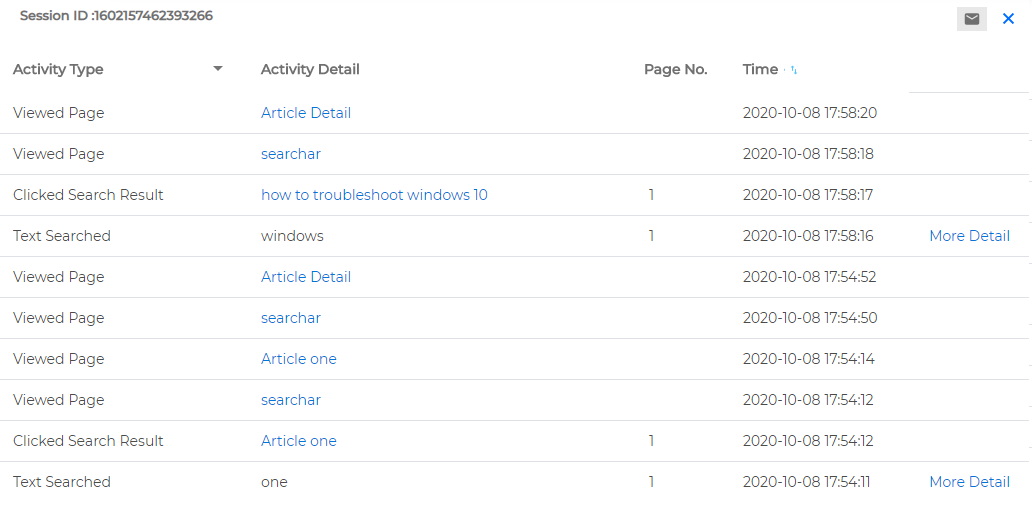This screenshot has height=515, width=1032.
Task: Click the sort icon beside Time
Action: (x=793, y=70)
